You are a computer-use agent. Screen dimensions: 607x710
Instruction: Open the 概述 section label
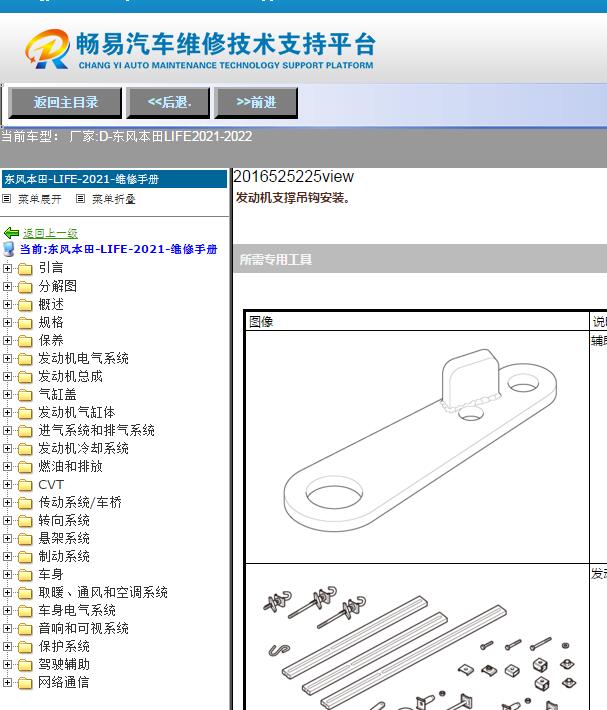[x=51, y=304]
